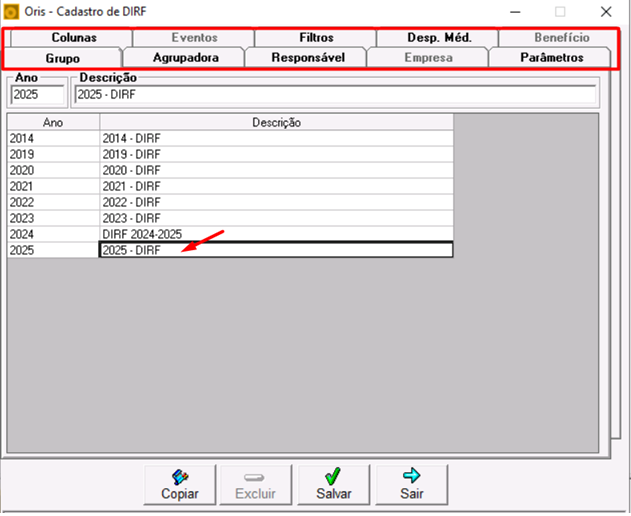Select year cell 2020

tap(53, 171)
